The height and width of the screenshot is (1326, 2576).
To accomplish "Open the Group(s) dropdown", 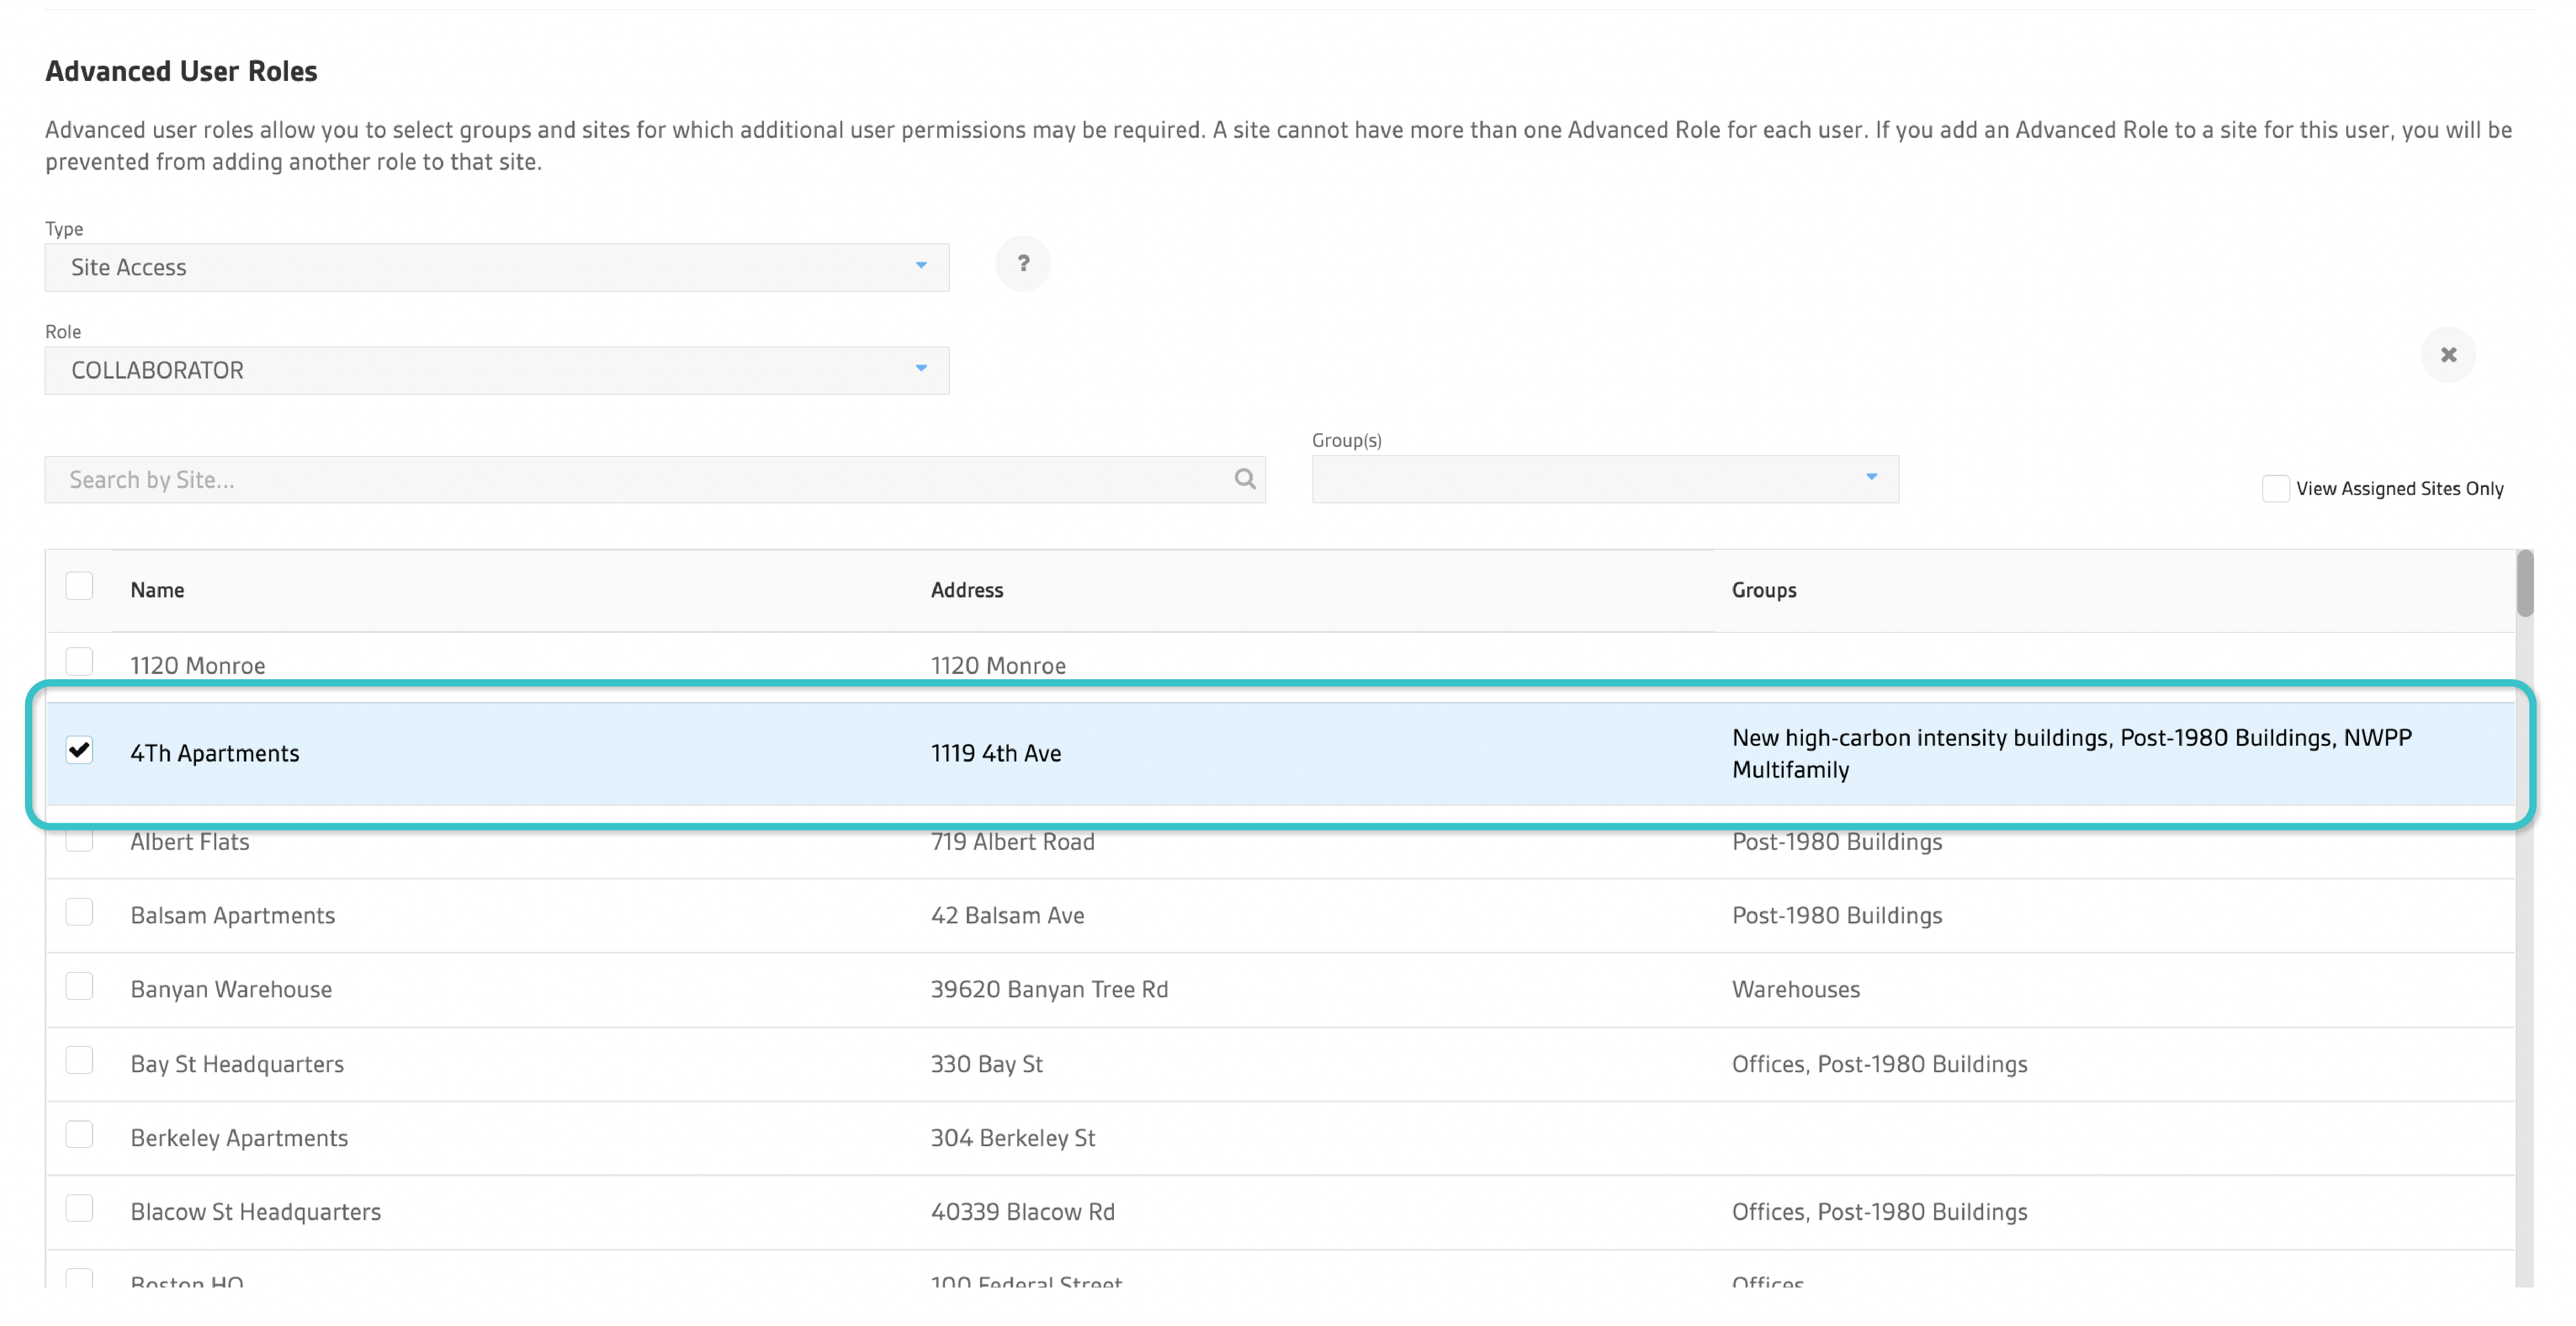I will pos(1604,479).
